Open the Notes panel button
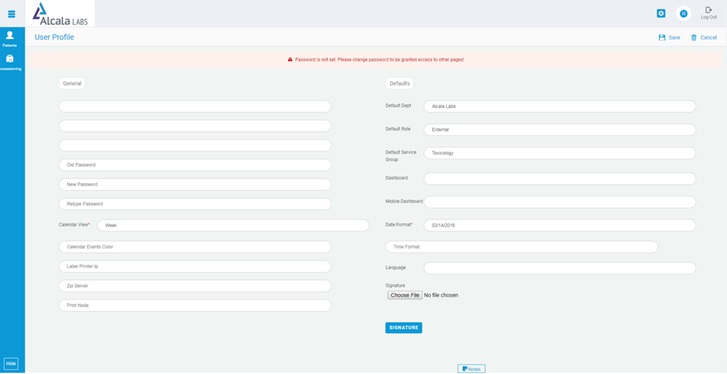This screenshot has width=727, height=374. coord(472,369)
